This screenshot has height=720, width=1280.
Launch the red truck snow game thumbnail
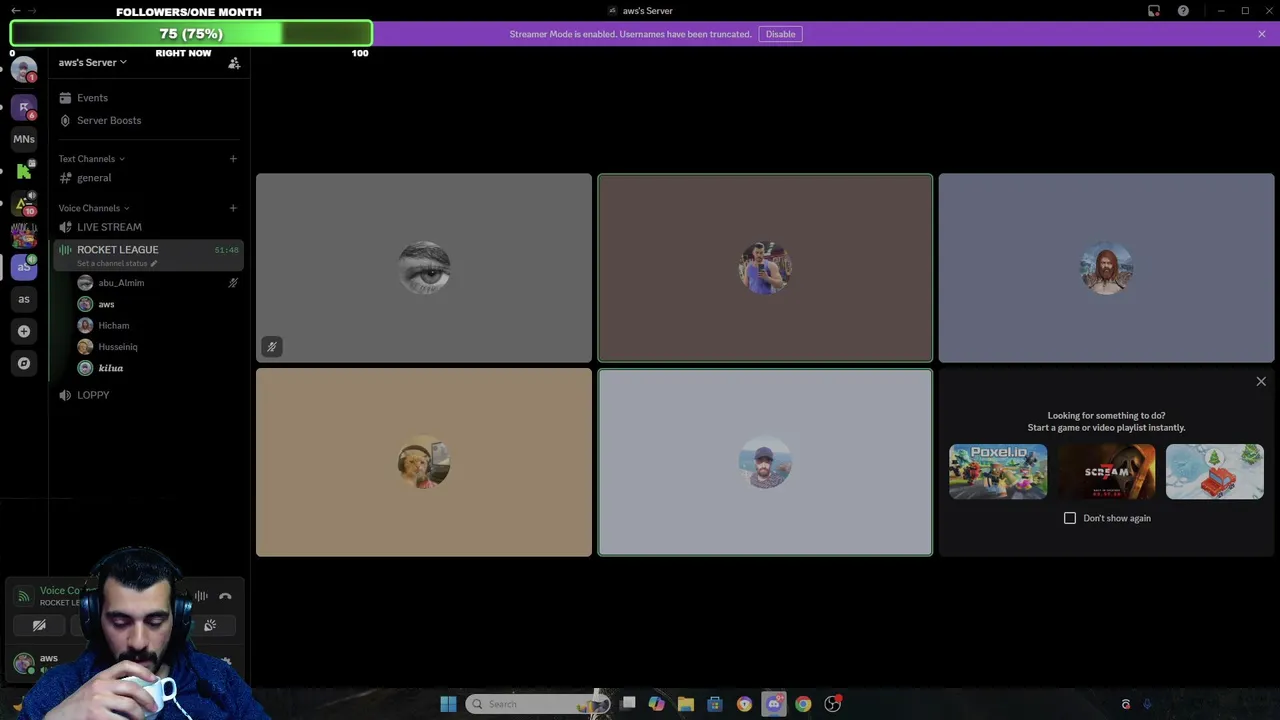pos(1214,471)
